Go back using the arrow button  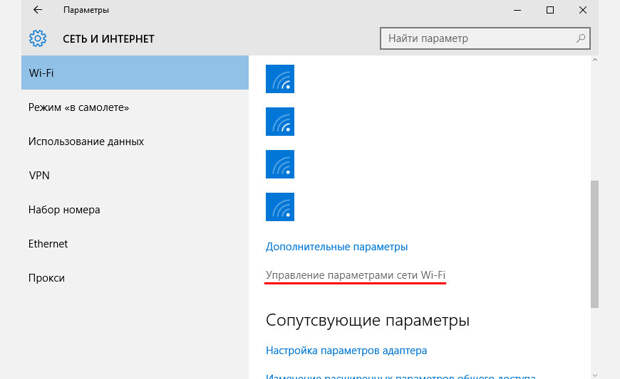(38, 10)
